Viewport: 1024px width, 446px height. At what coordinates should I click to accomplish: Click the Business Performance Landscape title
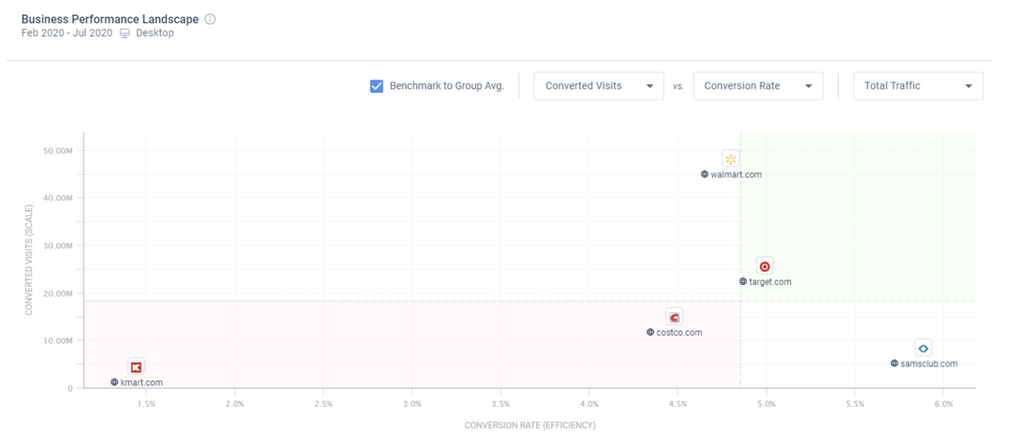pos(109,19)
